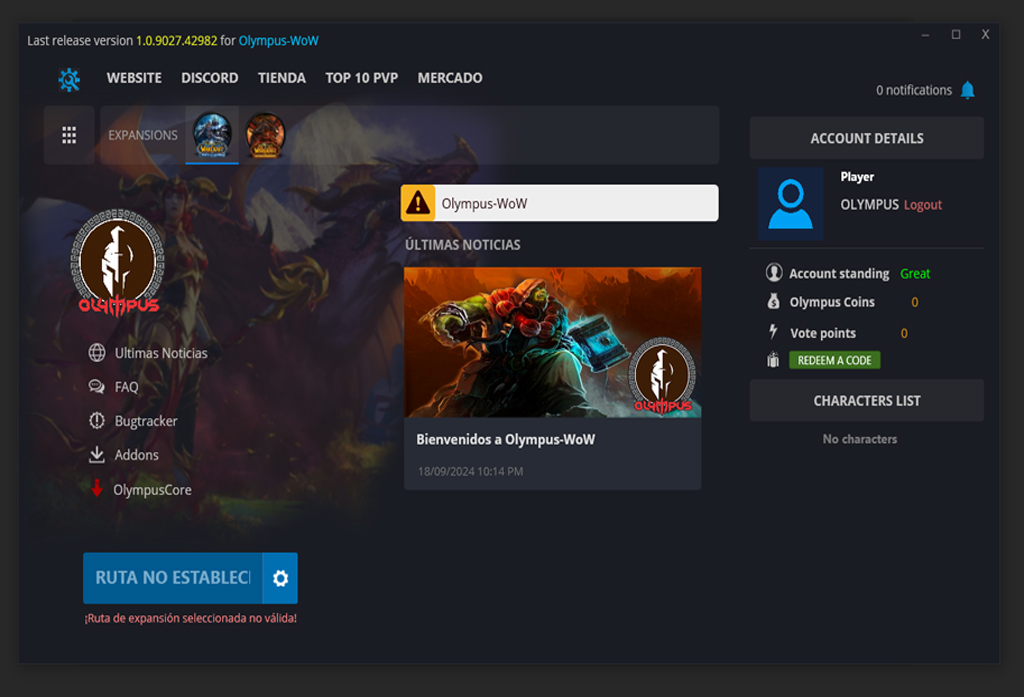Select the Wrath of the Lich King expansion icon
Viewport: 1024px width, 697px height.
pos(212,134)
